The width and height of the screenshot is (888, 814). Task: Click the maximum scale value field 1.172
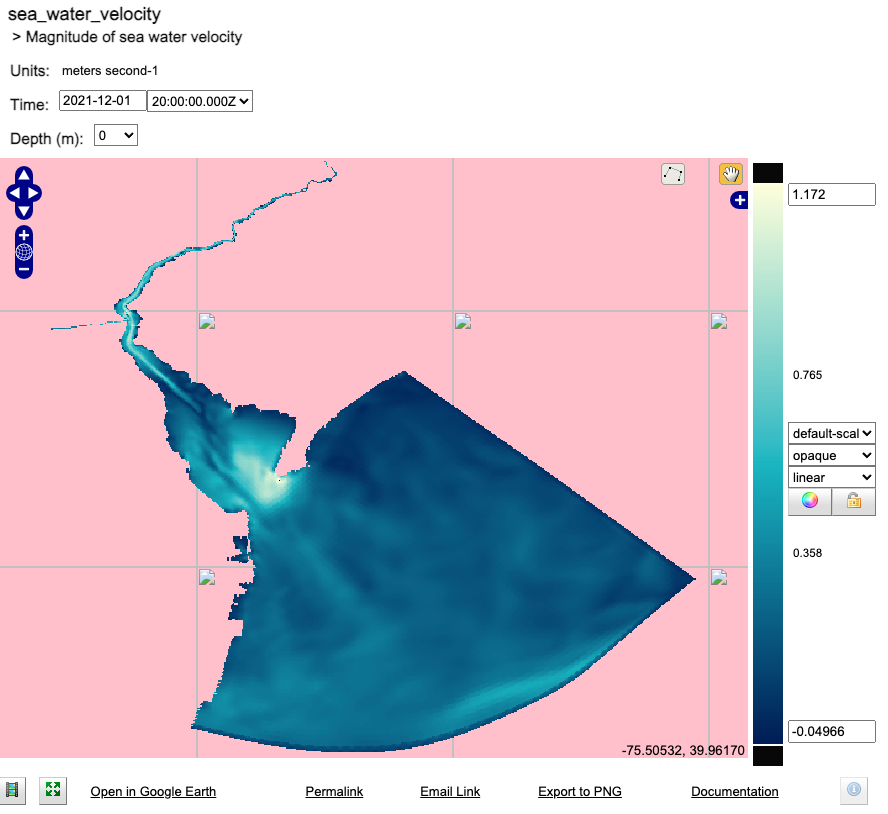click(x=831, y=194)
